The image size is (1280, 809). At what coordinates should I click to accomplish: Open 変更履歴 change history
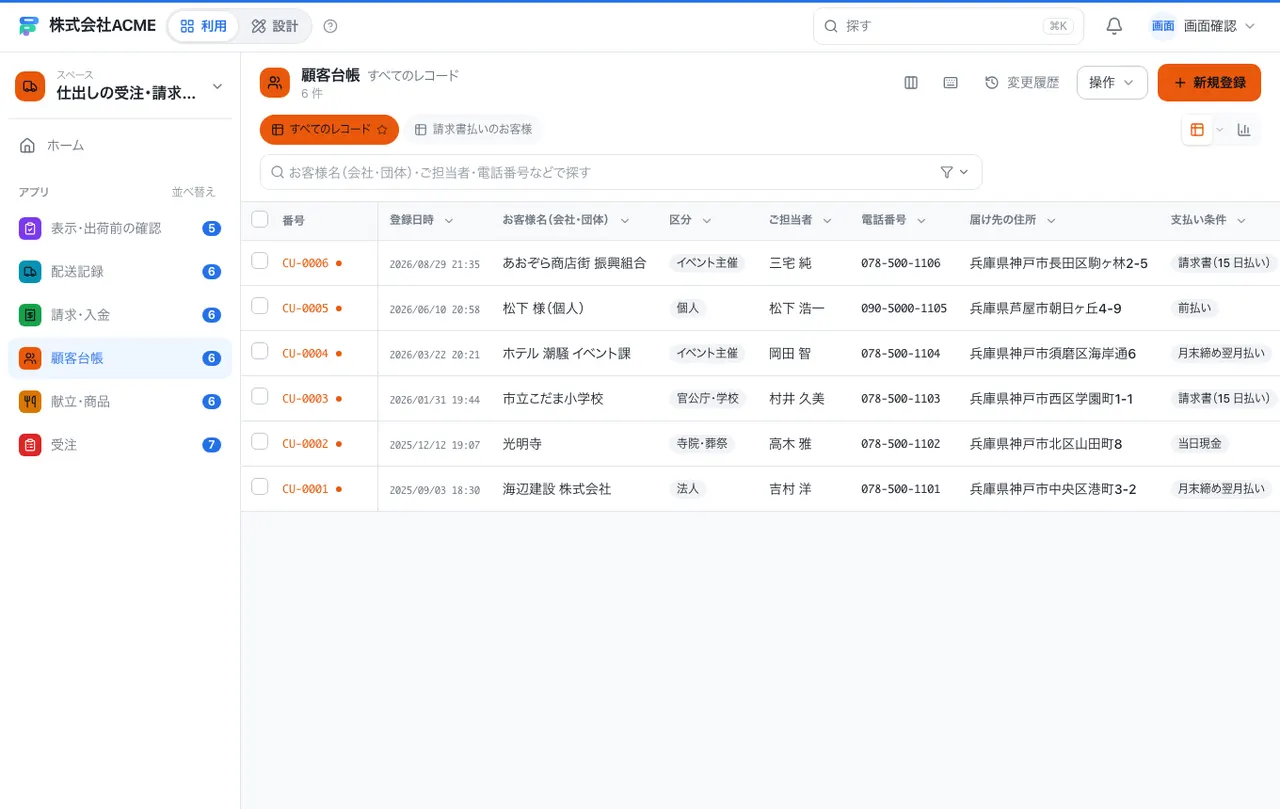click(x=1022, y=83)
